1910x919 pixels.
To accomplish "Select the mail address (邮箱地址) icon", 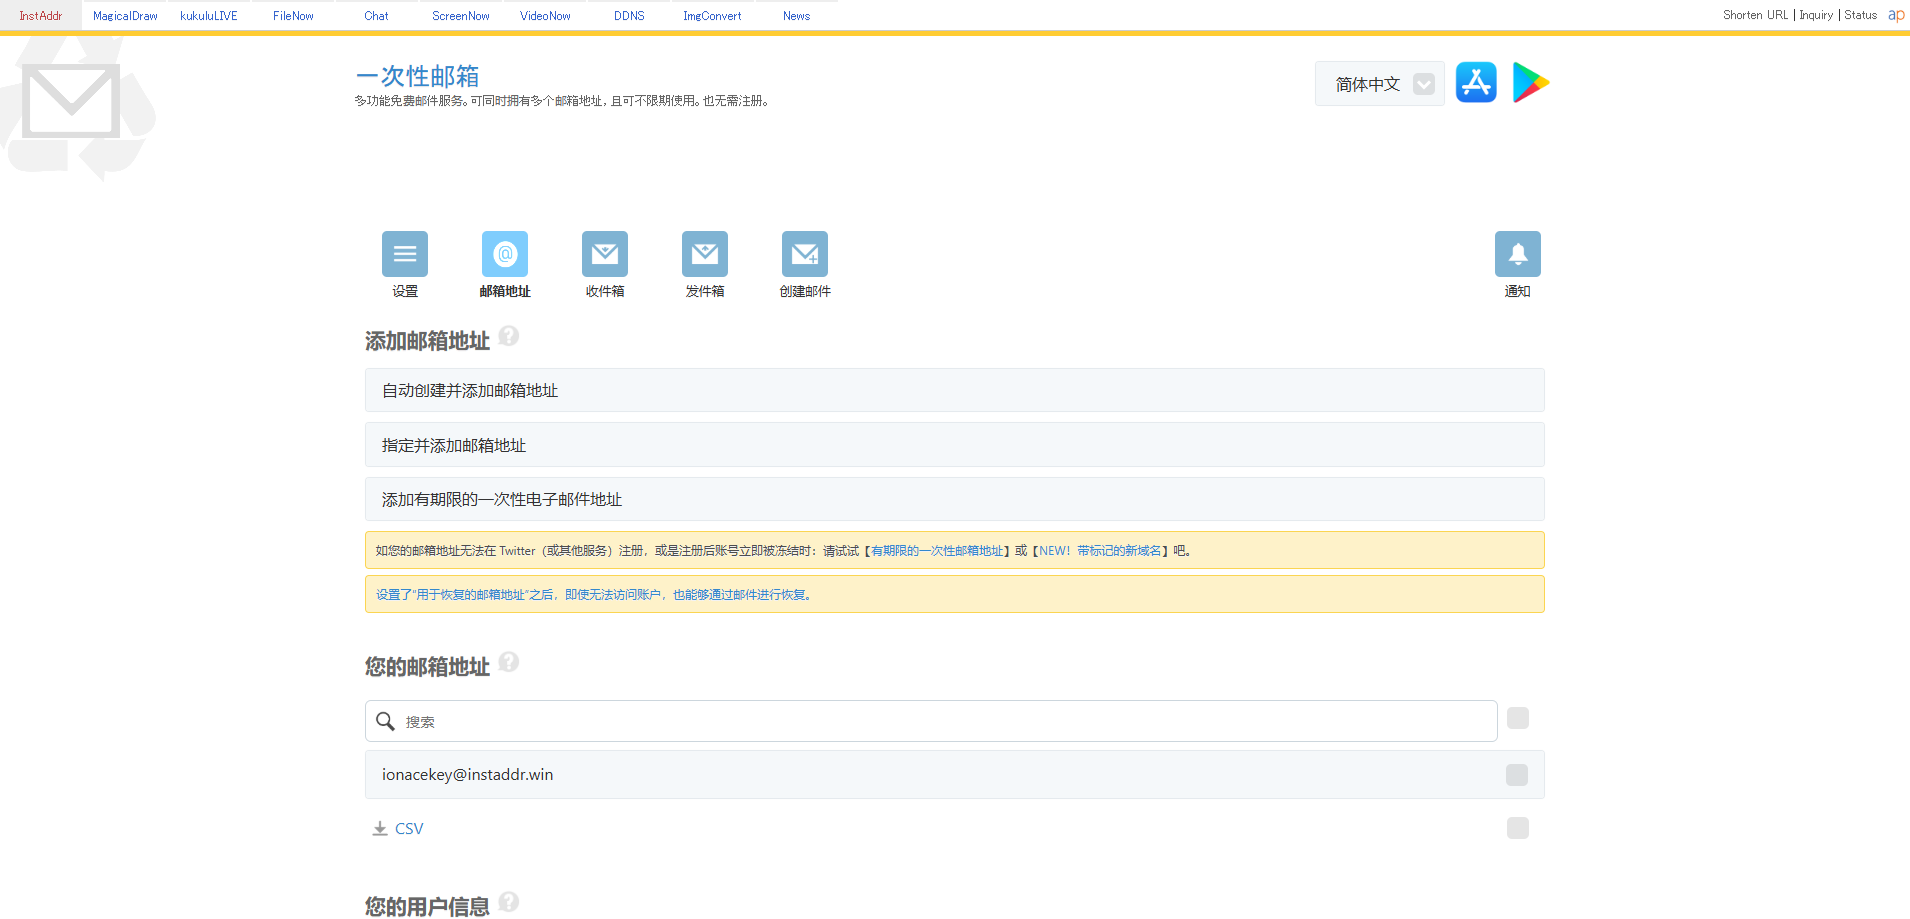I will click(x=504, y=254).
